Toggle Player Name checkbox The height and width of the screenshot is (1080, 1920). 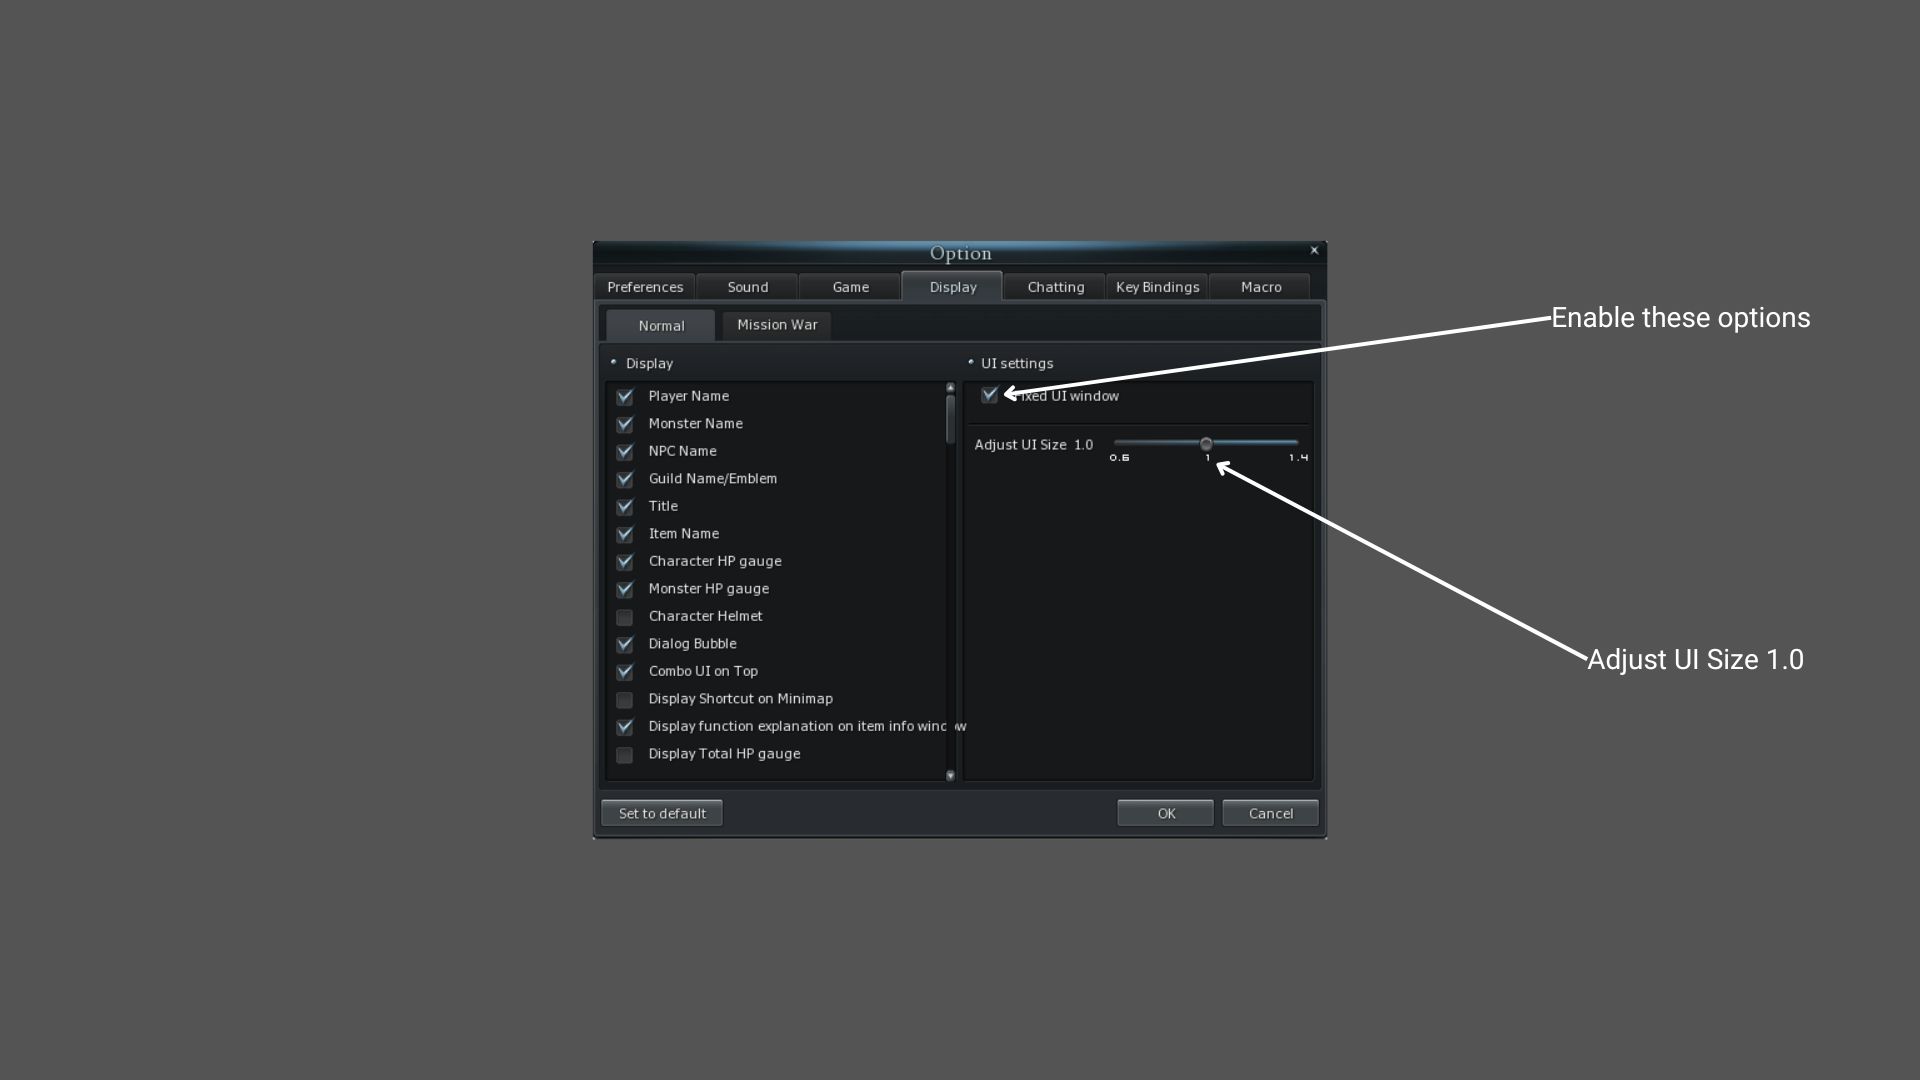point(625,397)
